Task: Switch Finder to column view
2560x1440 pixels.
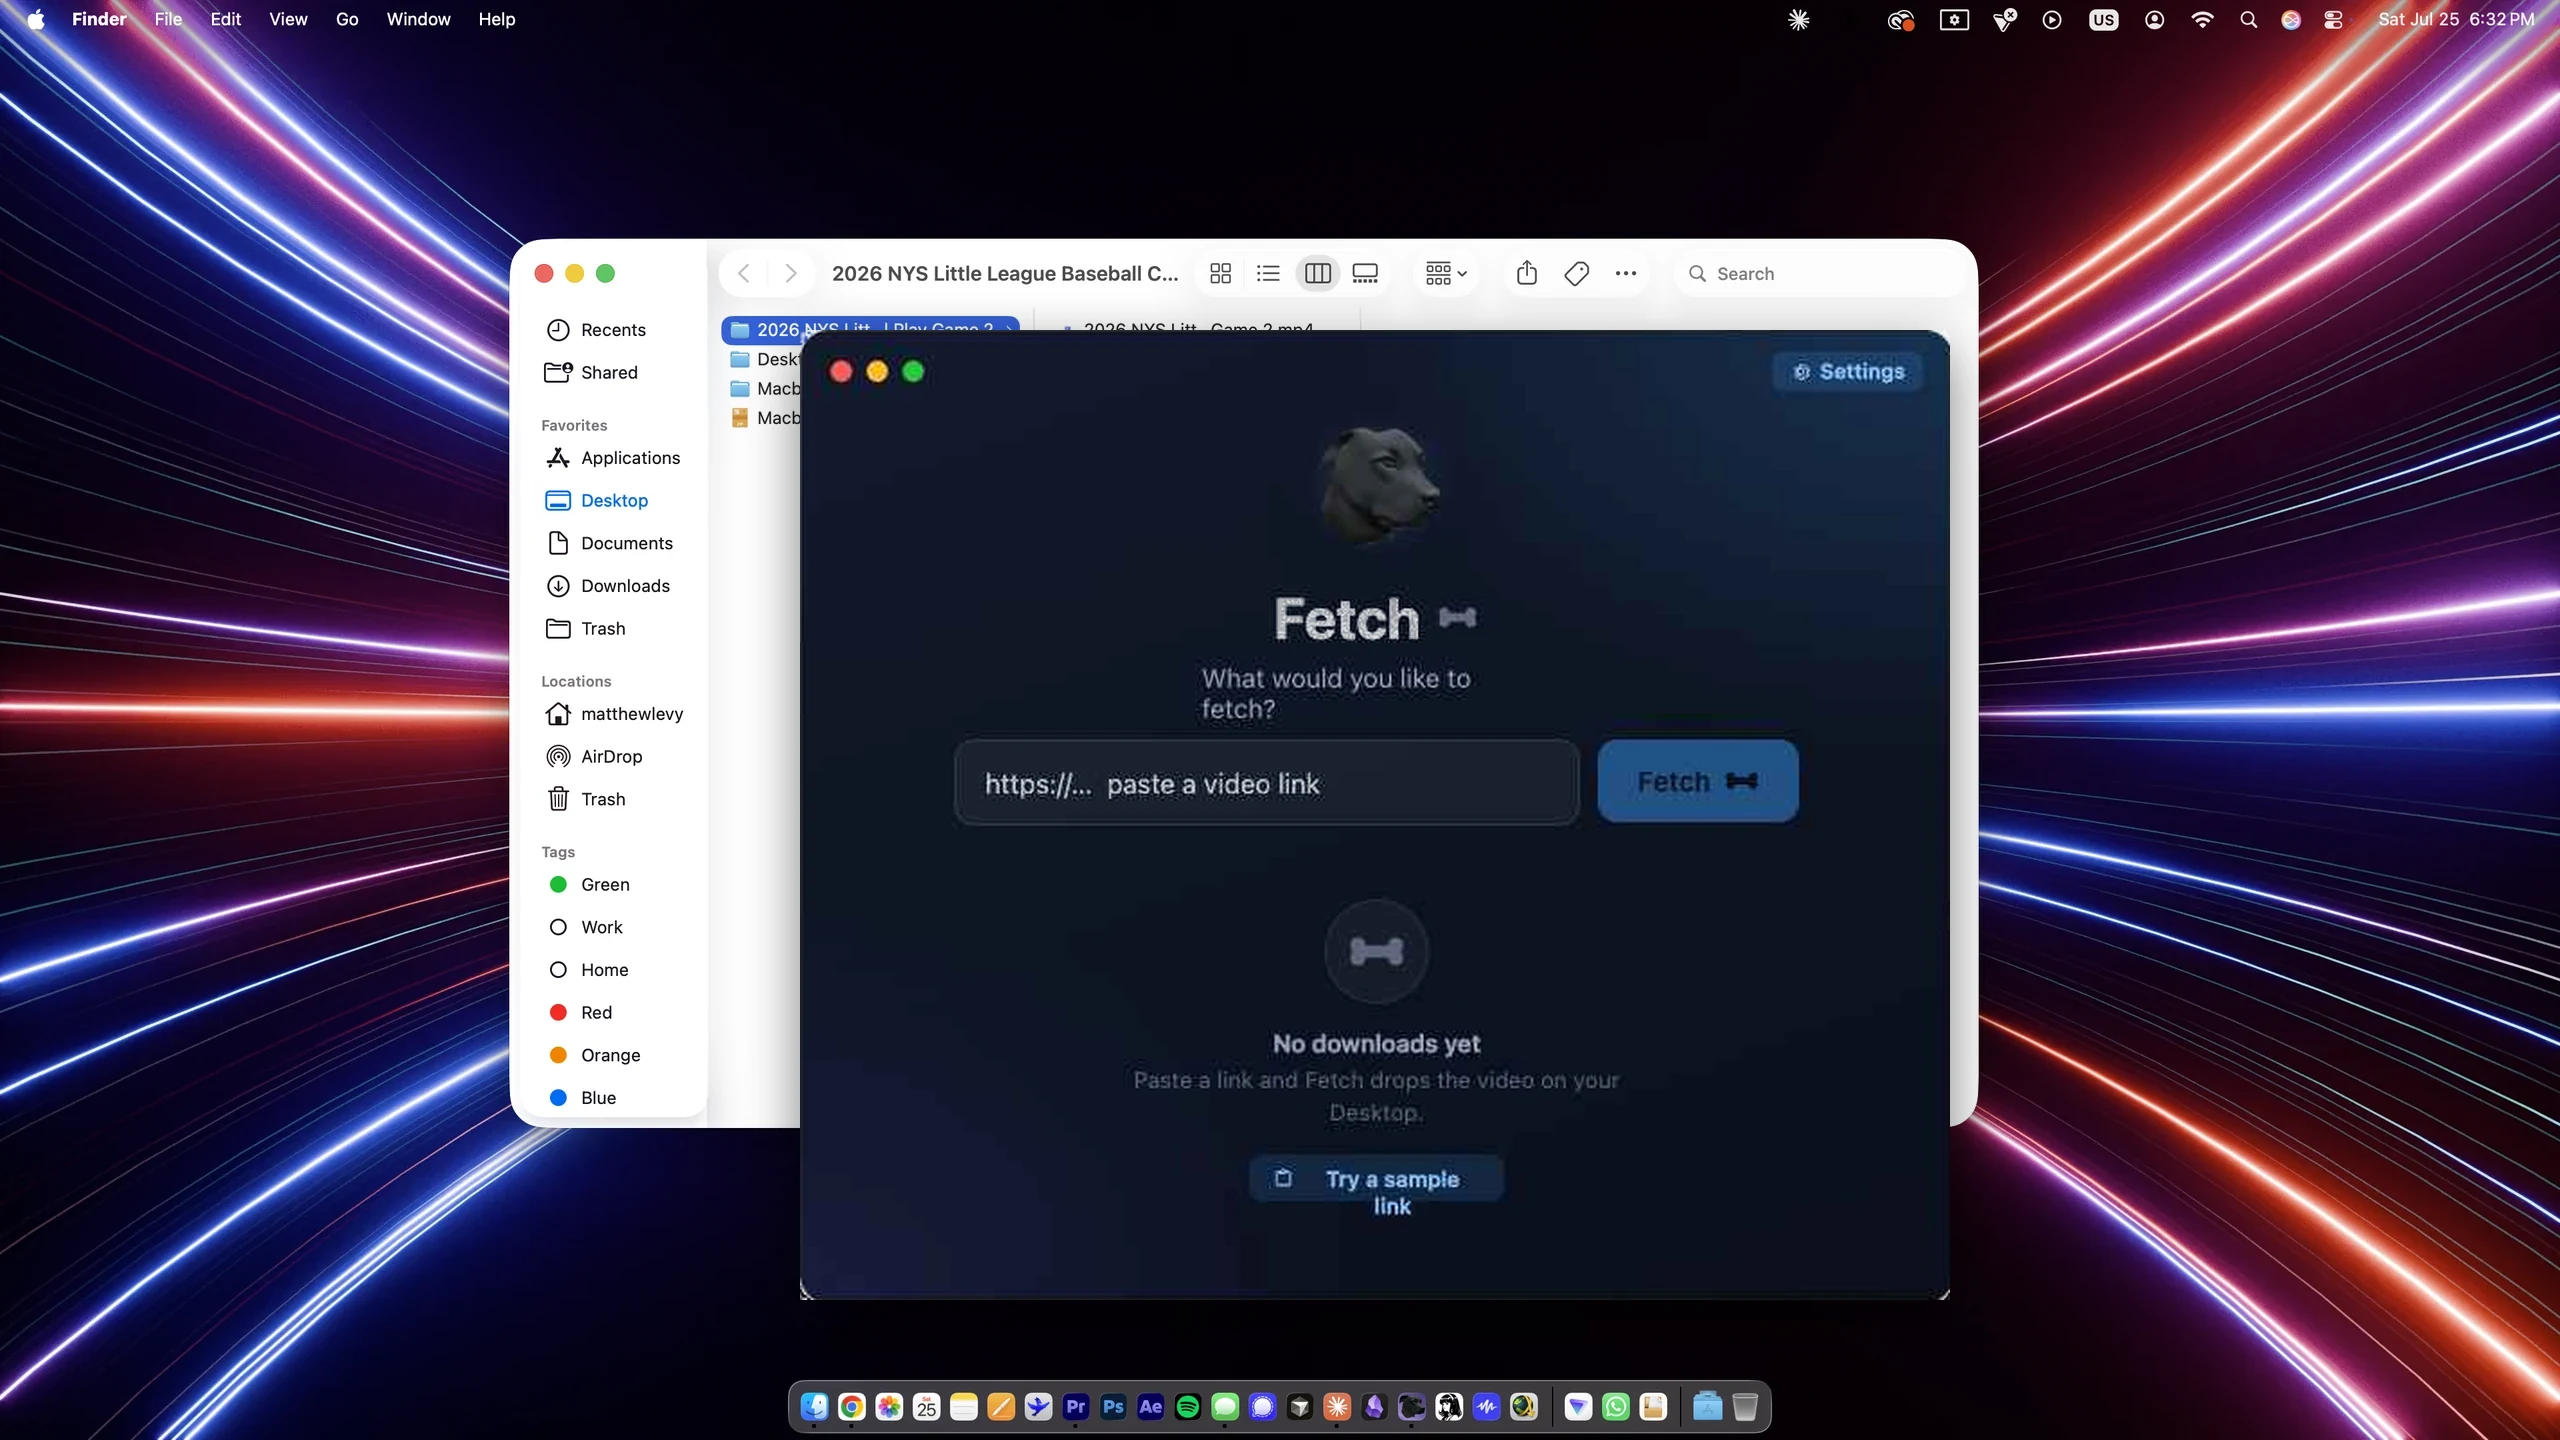Action: click(x=1318, y=273)
